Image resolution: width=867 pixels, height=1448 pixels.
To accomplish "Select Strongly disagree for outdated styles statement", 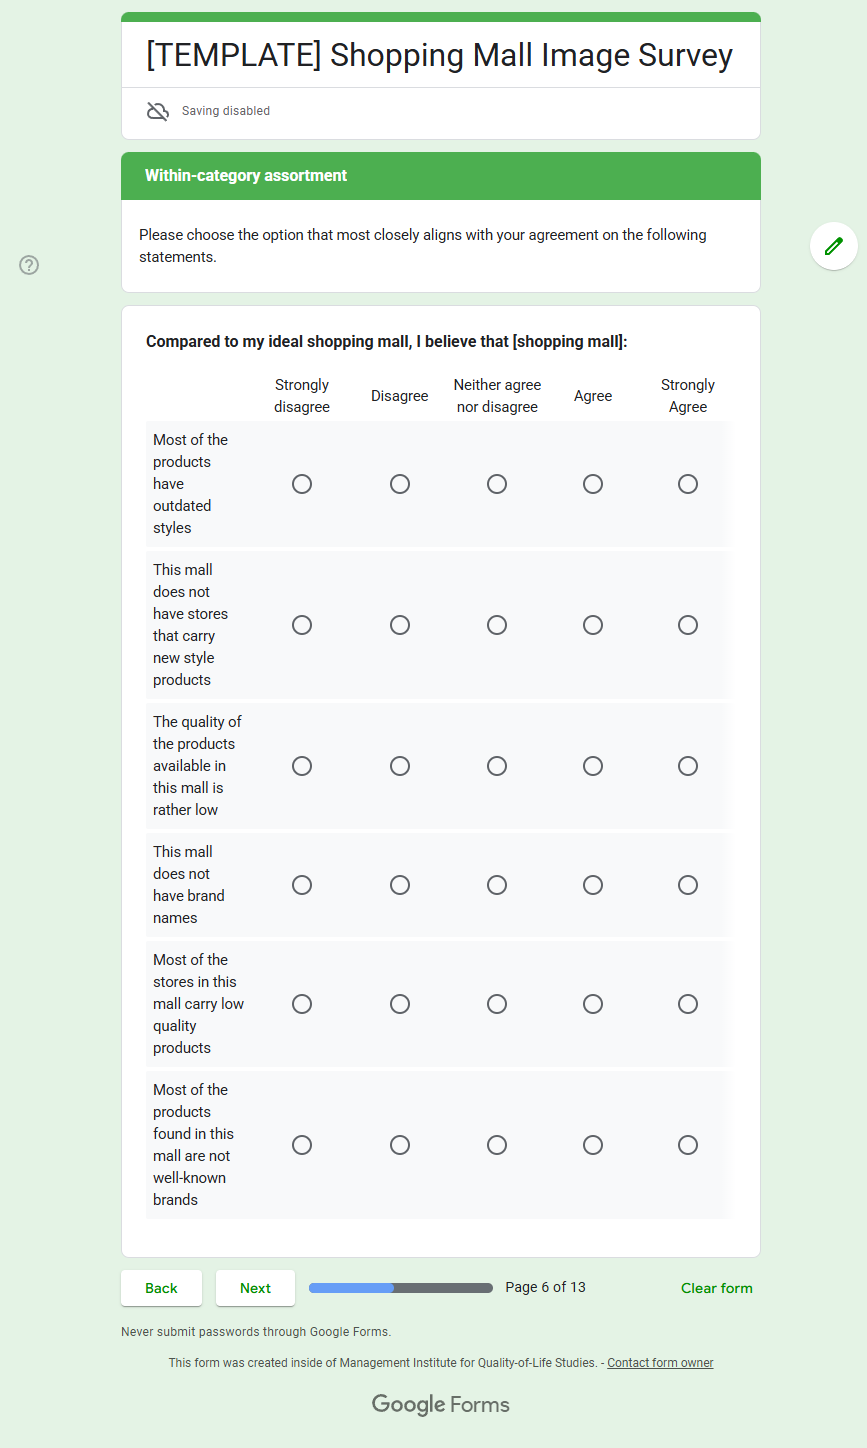I will (302, 484).
